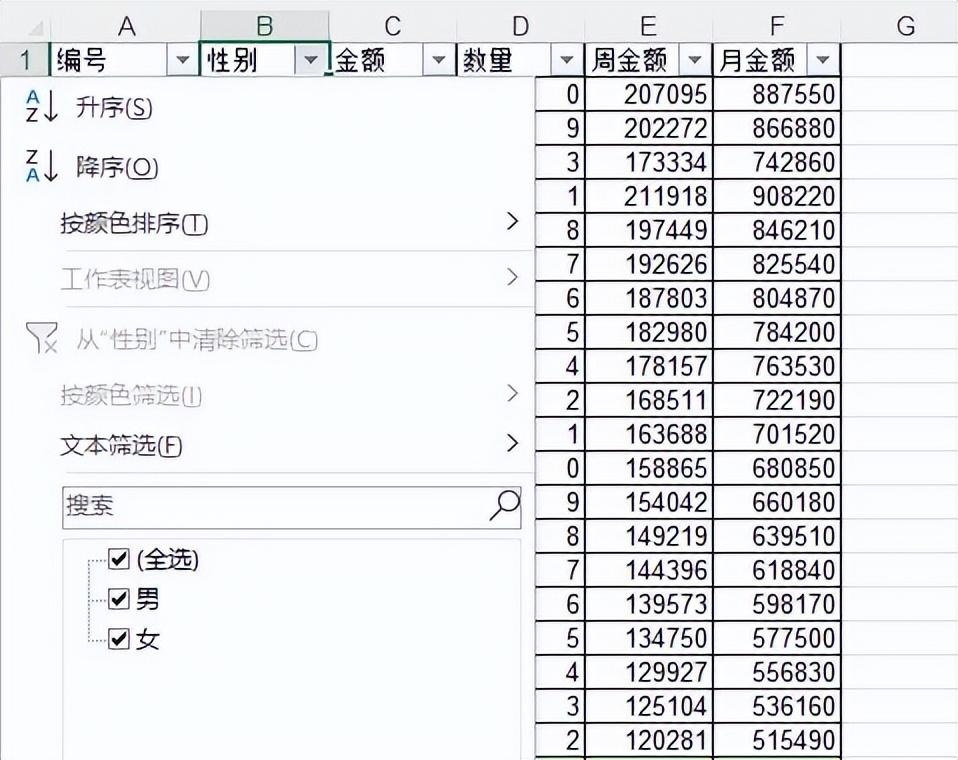958x760 pixels.
Task: Select cell with value 556830
Action: 777,672
